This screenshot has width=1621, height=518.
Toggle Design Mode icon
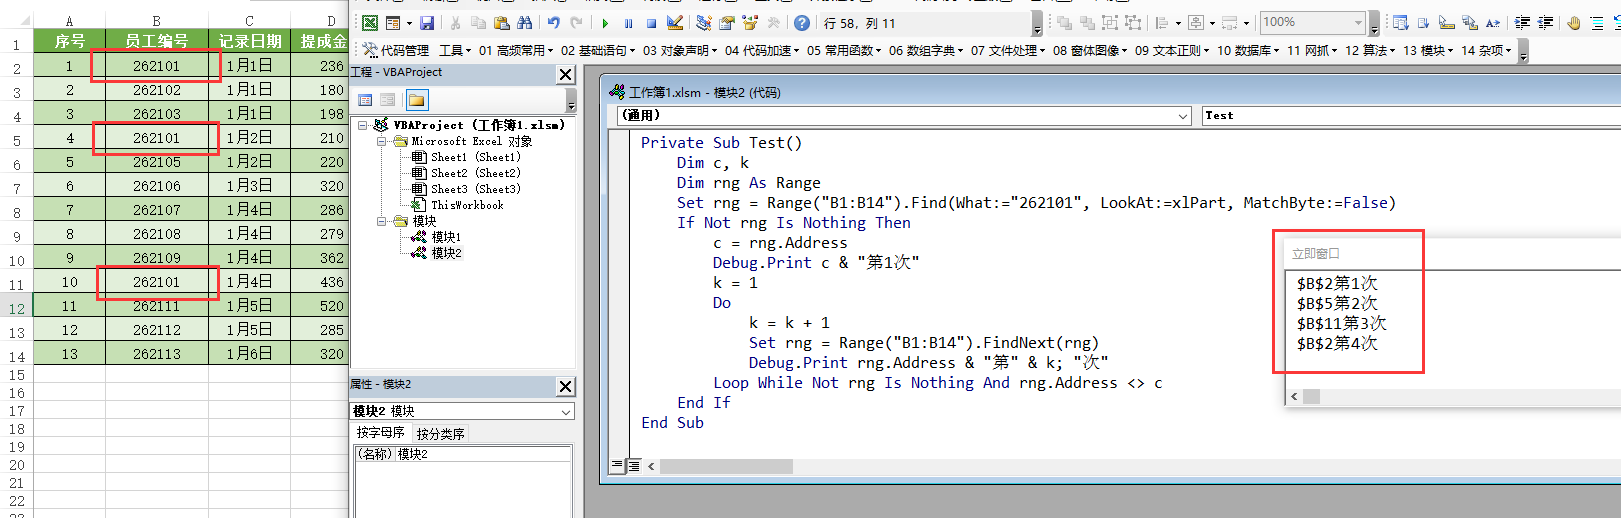(675, 23)
